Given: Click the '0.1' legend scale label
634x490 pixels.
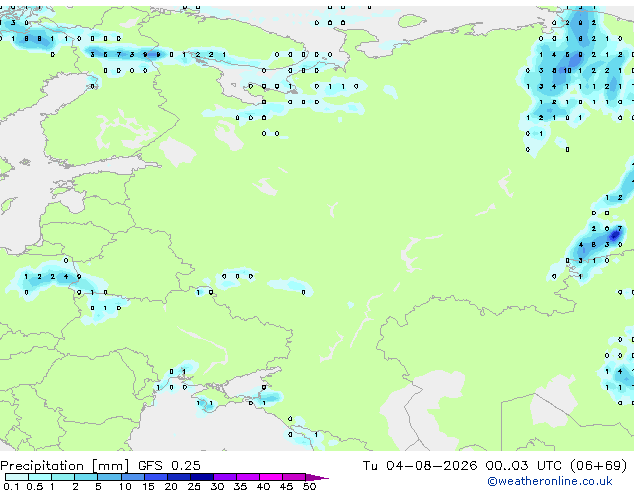Looking at the screenshot, I should click(11, 486).
